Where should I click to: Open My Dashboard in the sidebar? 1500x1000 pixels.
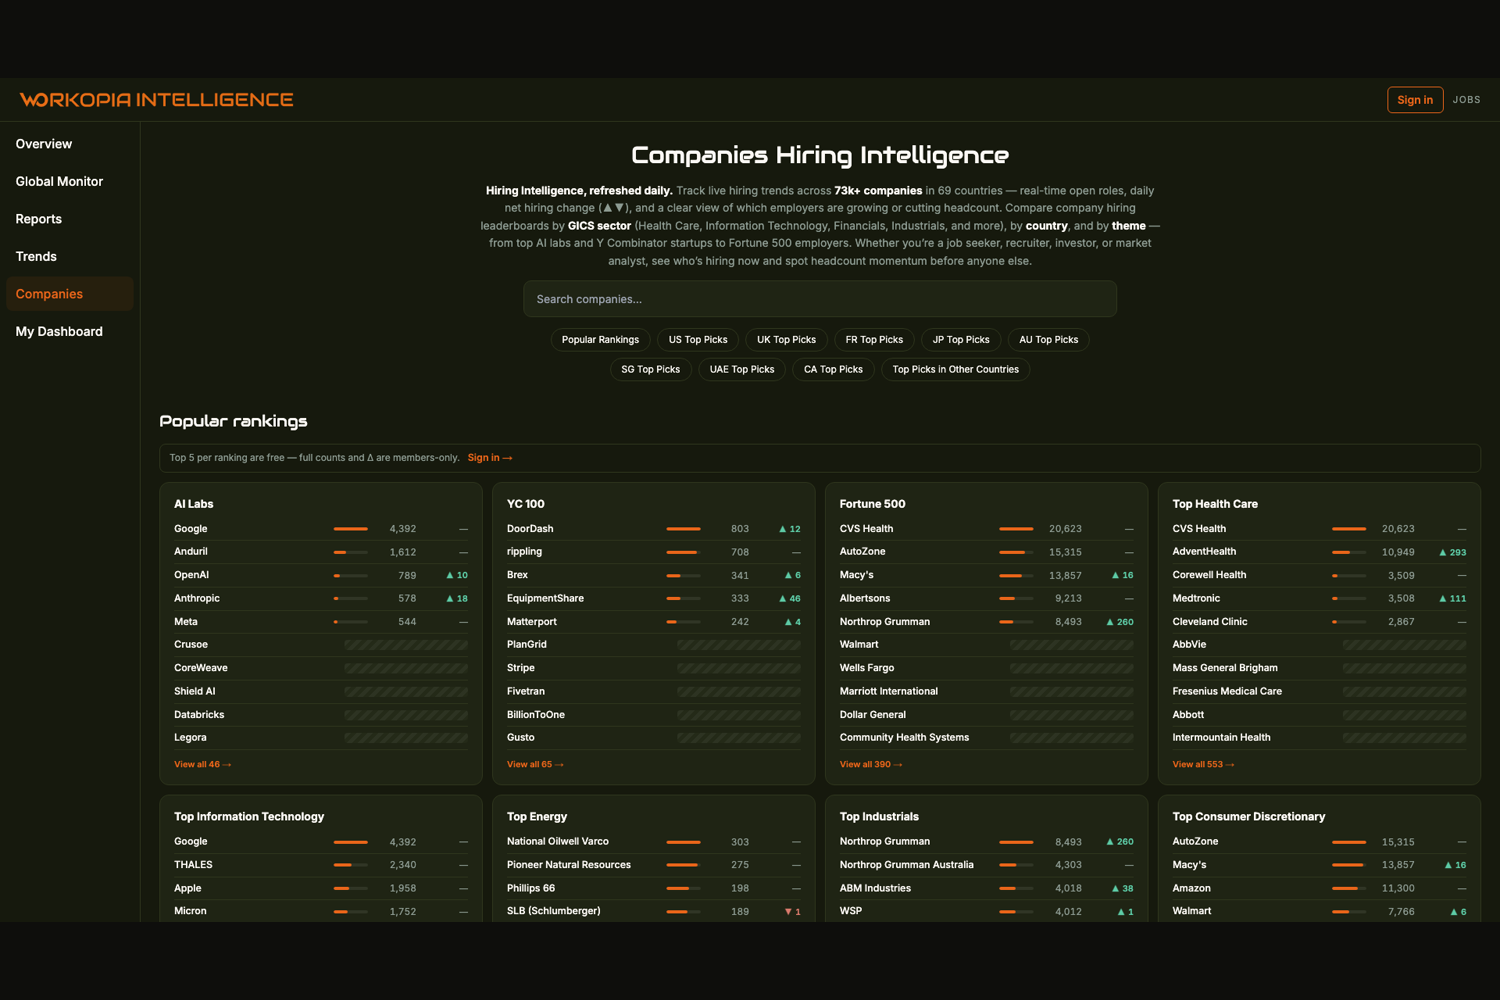[x=70, y=331]
